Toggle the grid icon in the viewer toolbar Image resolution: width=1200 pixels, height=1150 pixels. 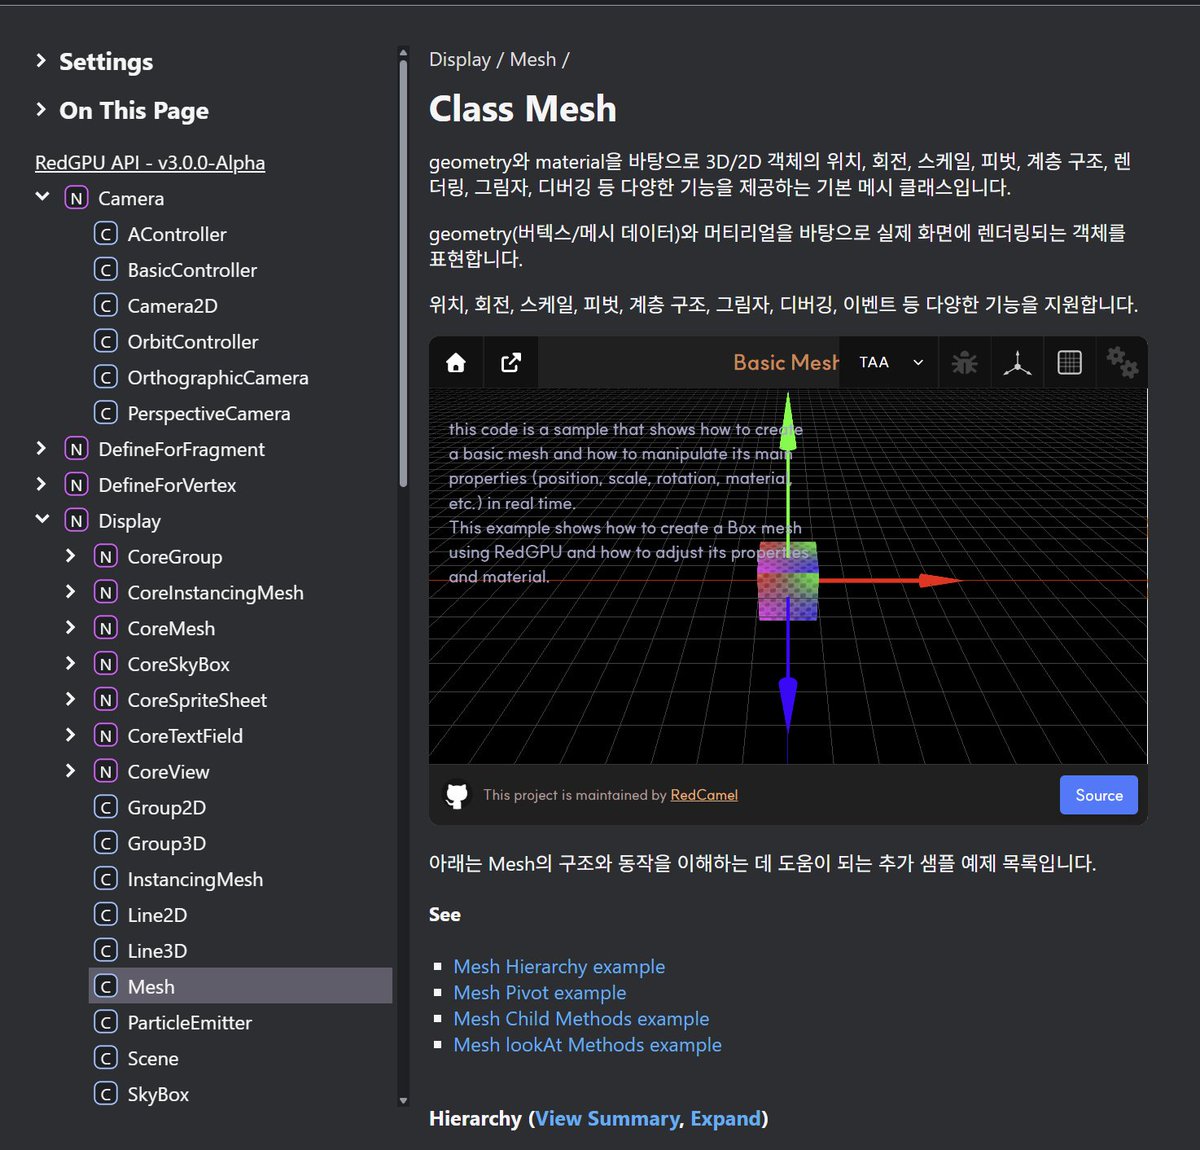click(x=1070, y=363)
